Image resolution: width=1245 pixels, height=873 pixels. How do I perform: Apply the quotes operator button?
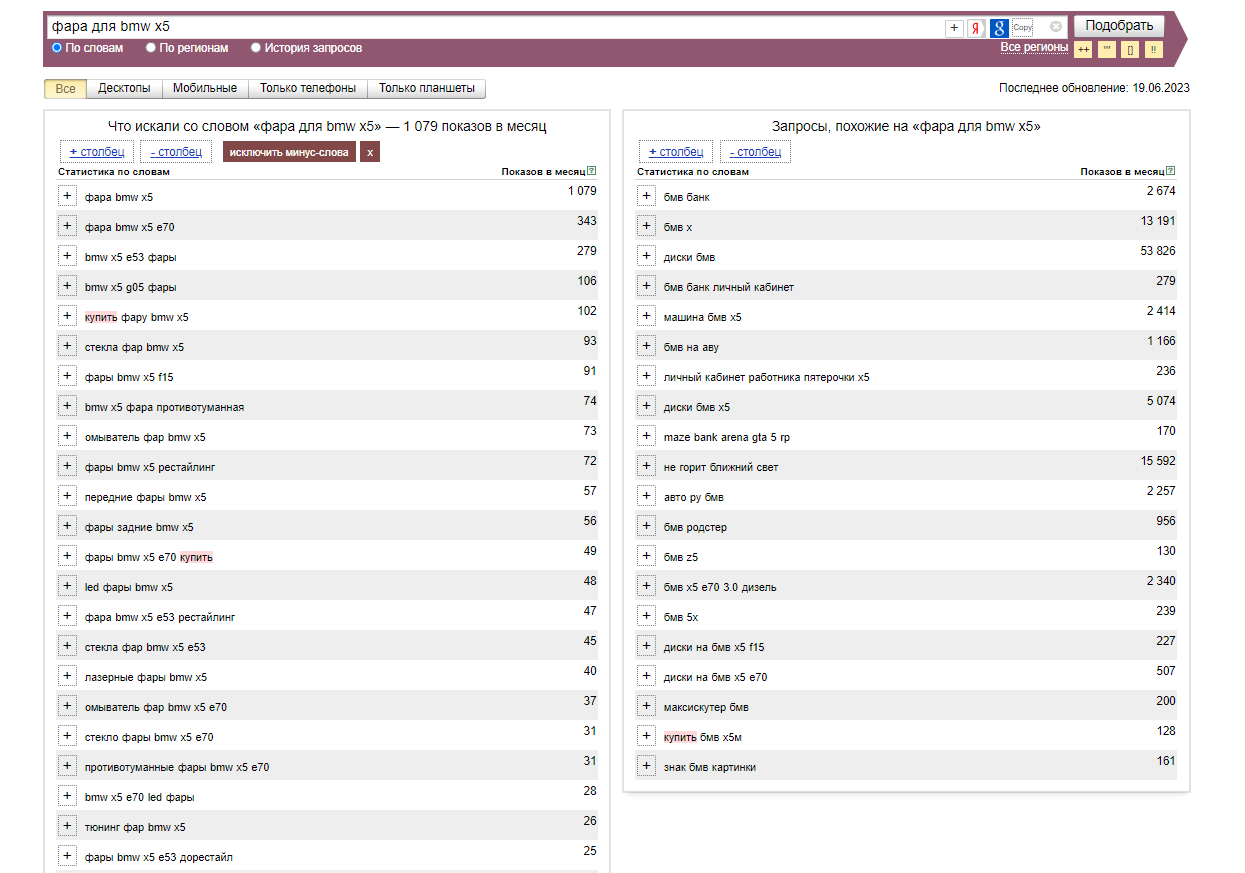click(1107, 49)
